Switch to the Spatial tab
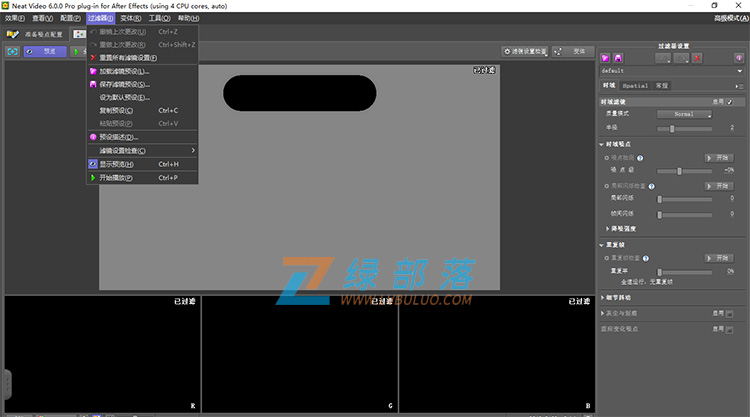The width and height of the screenshot is (750, 417). coord(635,86)
